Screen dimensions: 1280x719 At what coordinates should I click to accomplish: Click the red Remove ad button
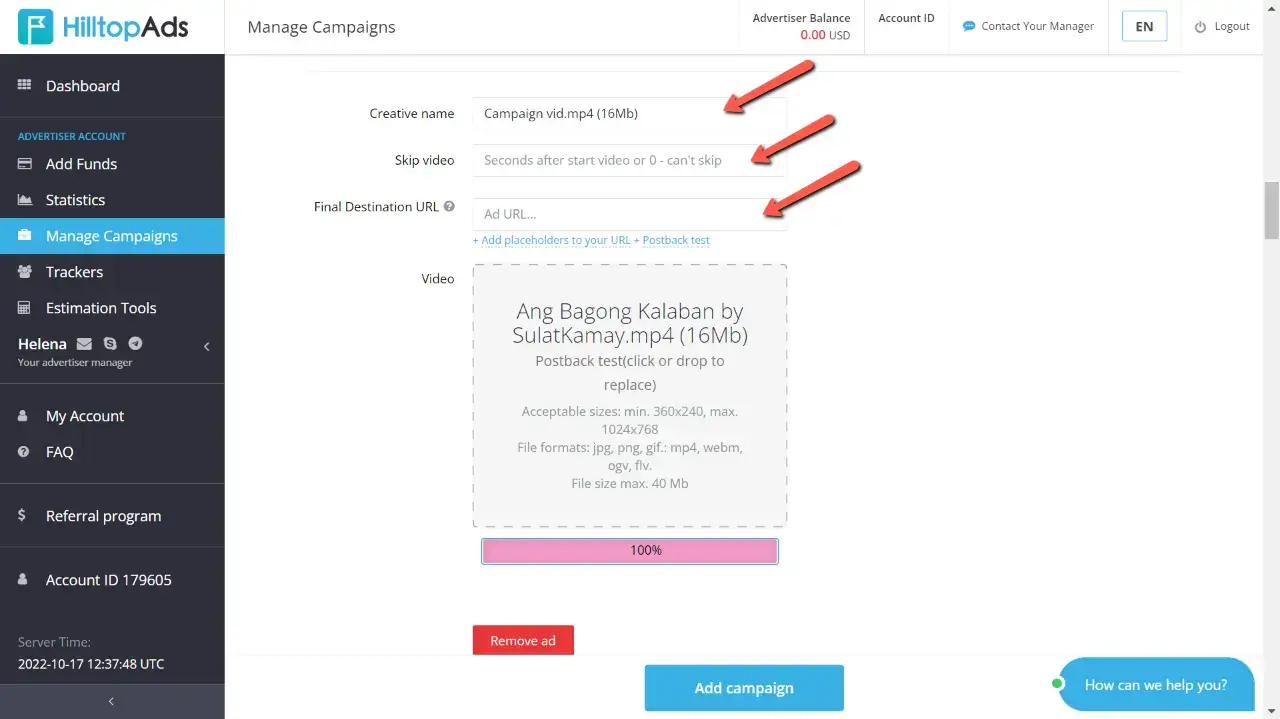(x=523, y=640)
